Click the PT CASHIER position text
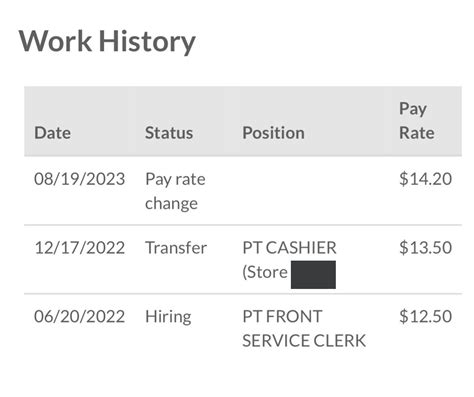This screenshot has height=397, width=474. (289, 248)
